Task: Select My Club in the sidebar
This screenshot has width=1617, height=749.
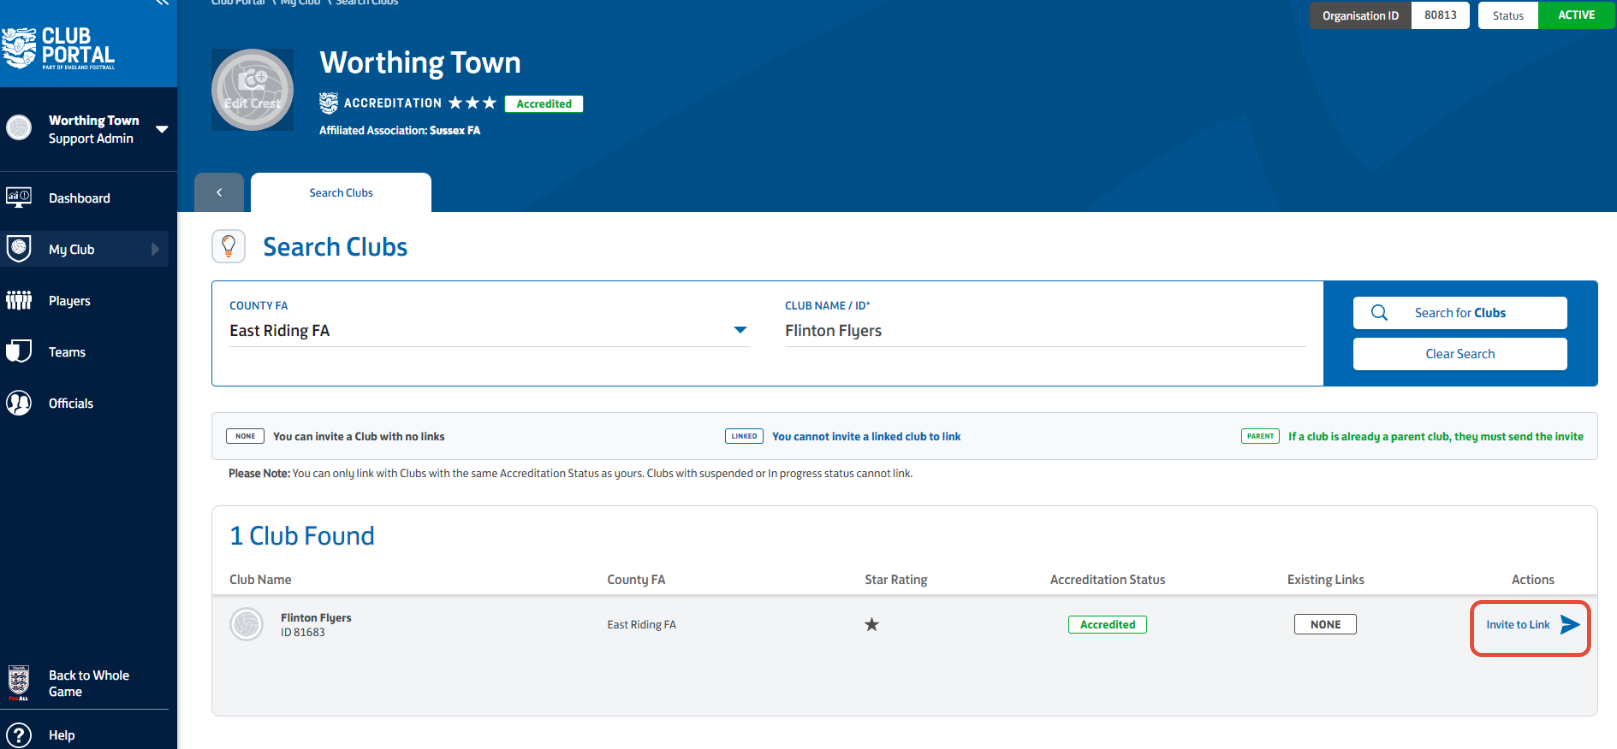Action: (71, 250)
